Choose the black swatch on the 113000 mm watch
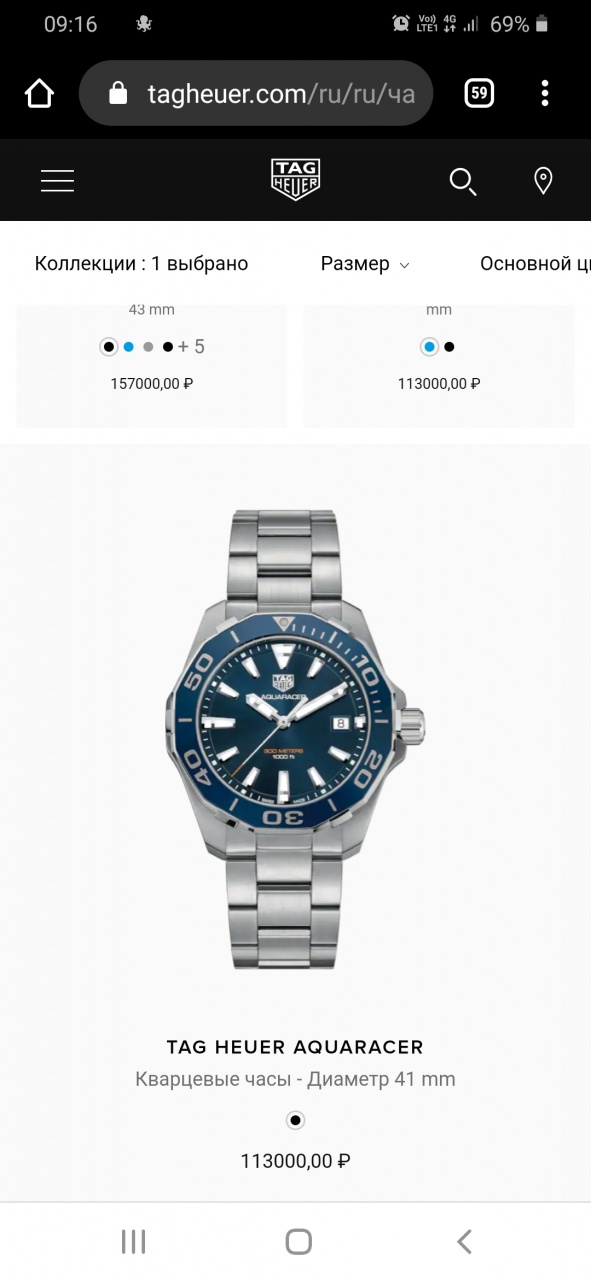The image size is (591, 1280). pyautogui.click(x=449, y=347)
